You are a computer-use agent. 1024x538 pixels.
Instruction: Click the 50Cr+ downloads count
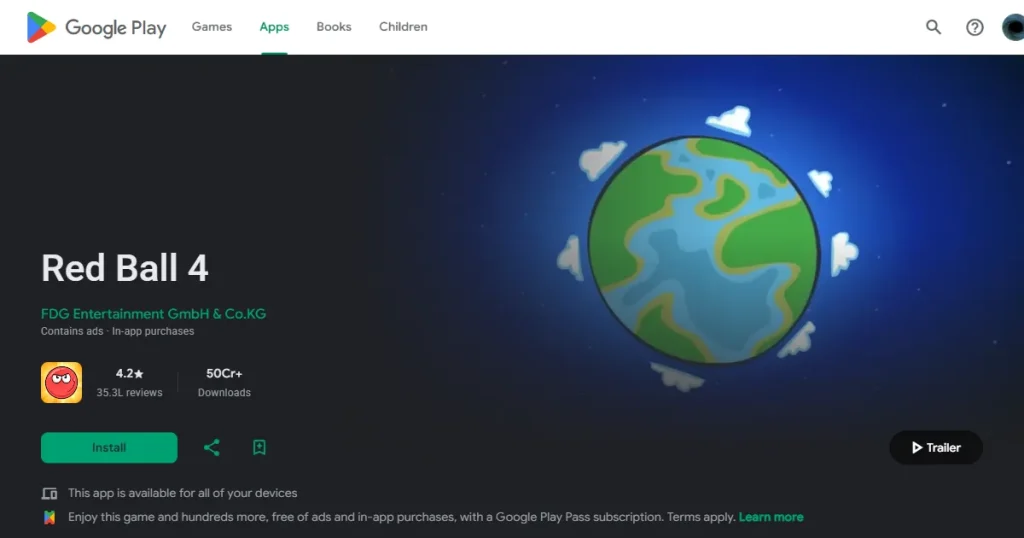coord(224,373)
